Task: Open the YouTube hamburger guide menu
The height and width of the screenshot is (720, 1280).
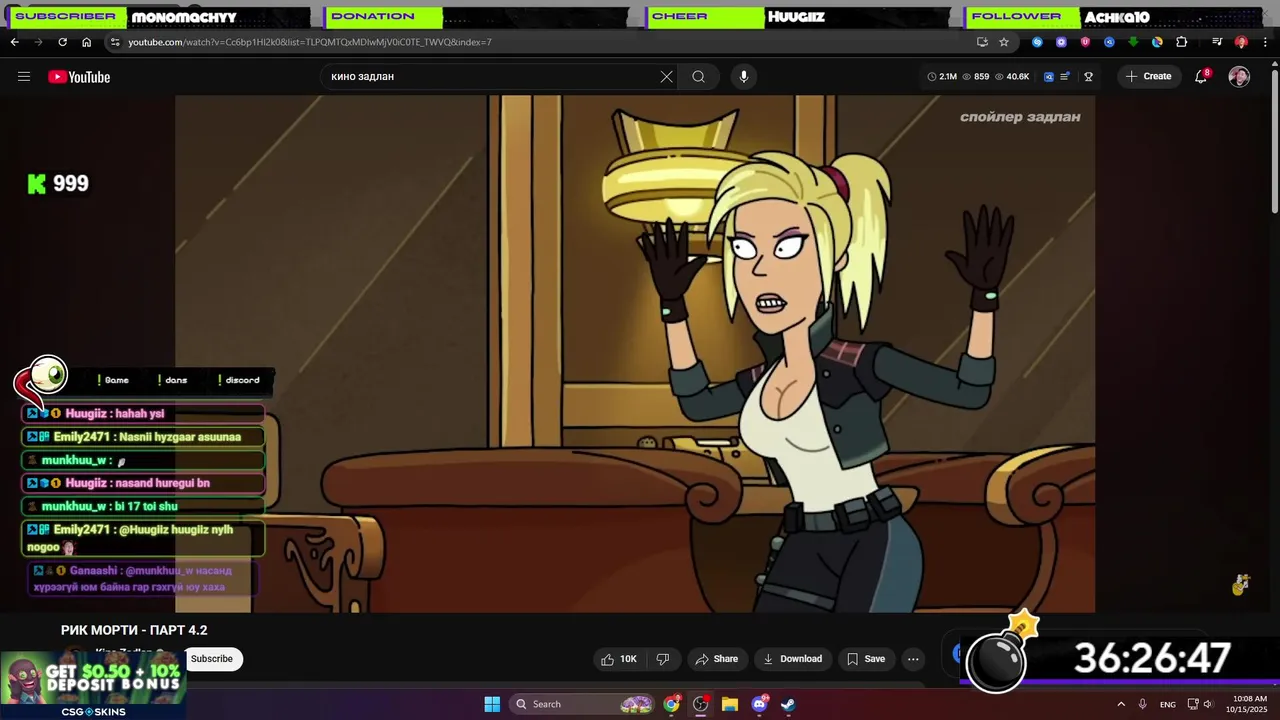Action: click(x=24, y=77)
